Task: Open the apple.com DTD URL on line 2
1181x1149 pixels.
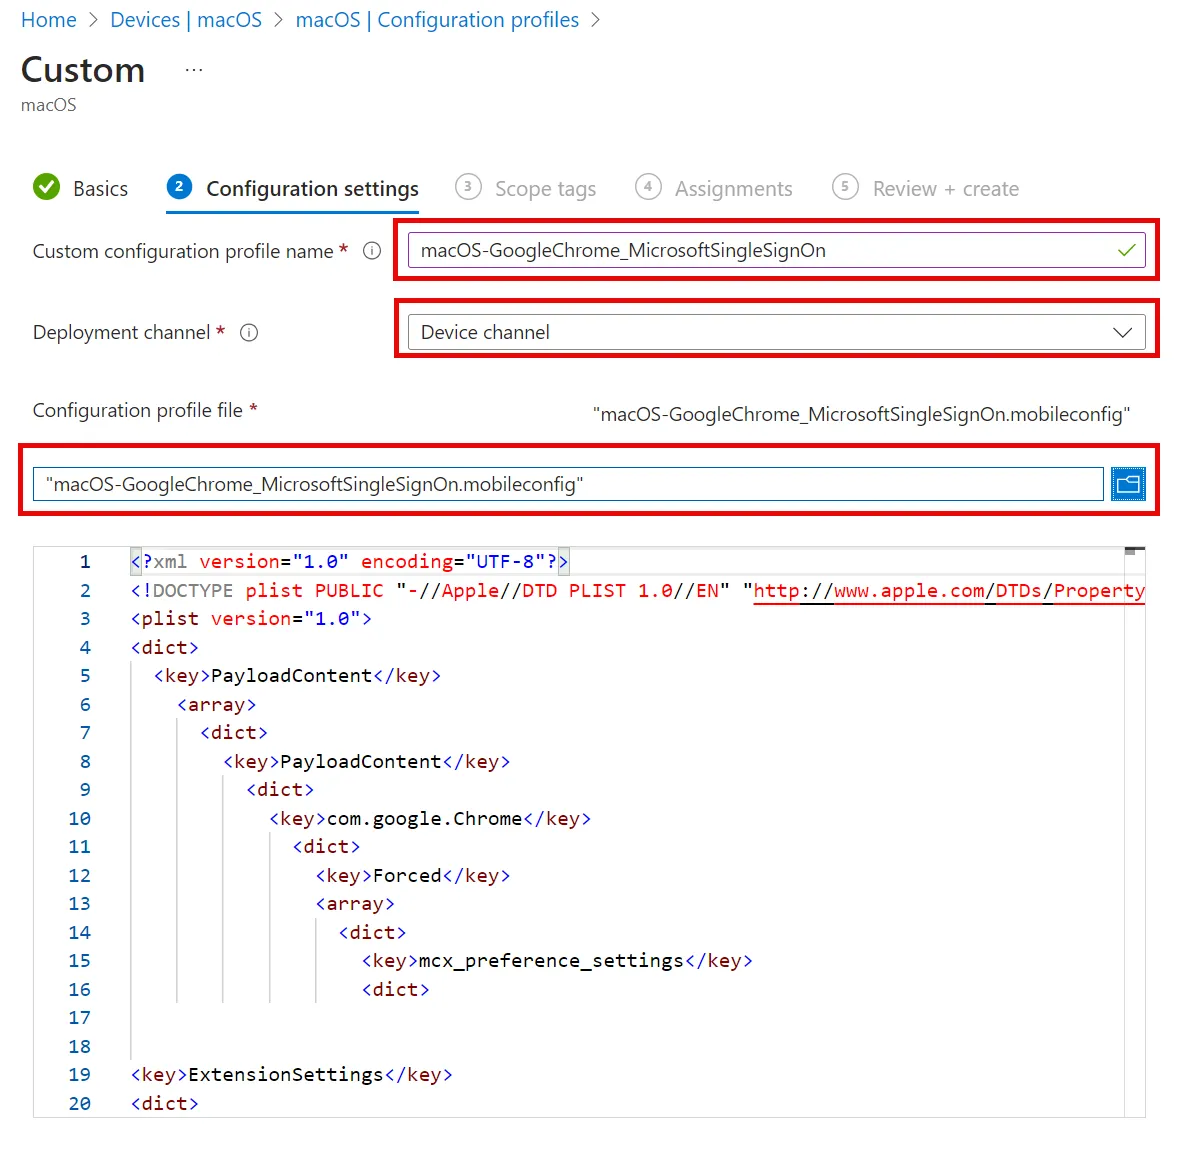Action: coord(949,591)
